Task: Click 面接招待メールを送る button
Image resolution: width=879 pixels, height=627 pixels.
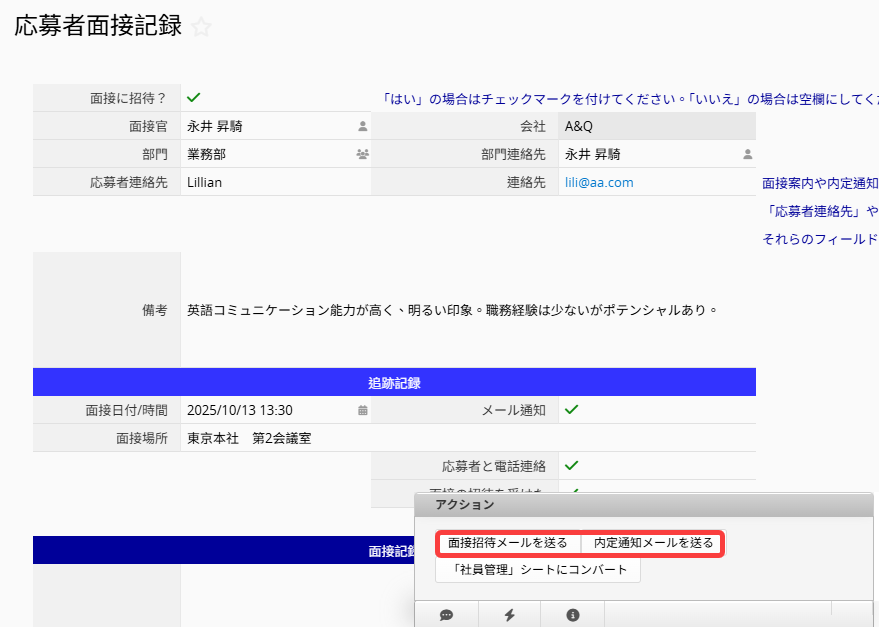Action: [x=508, y=543]
